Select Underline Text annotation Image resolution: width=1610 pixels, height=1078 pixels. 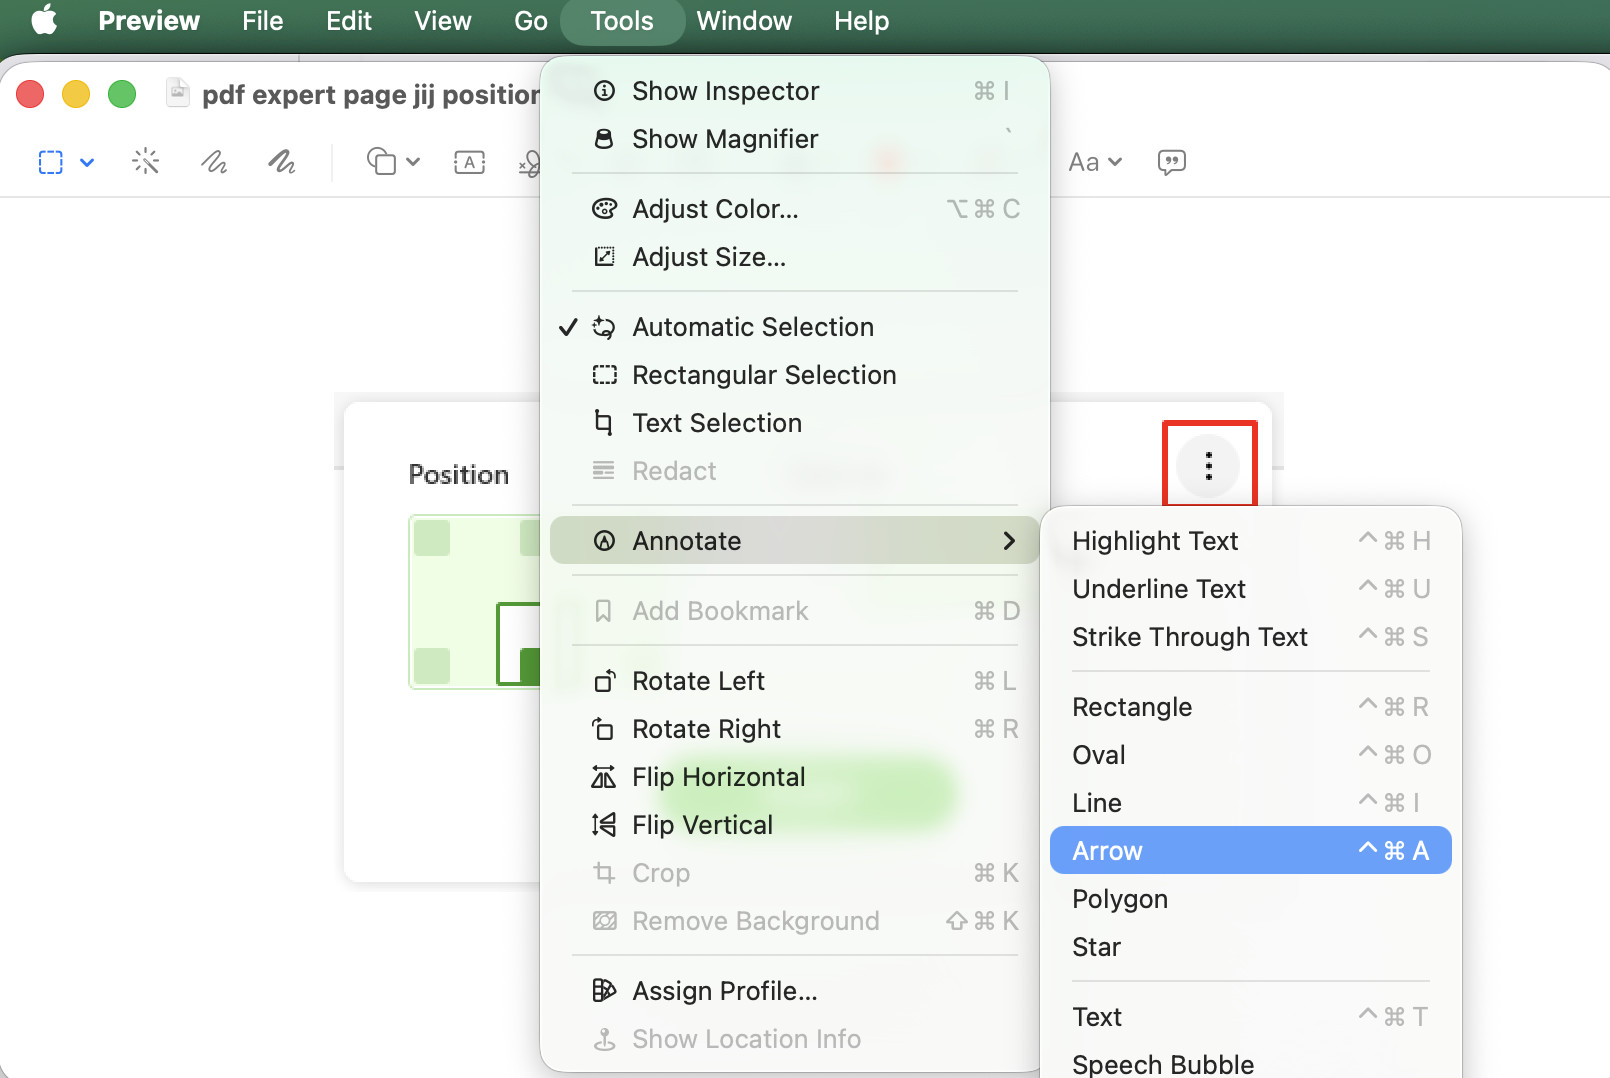point(1251,589)
